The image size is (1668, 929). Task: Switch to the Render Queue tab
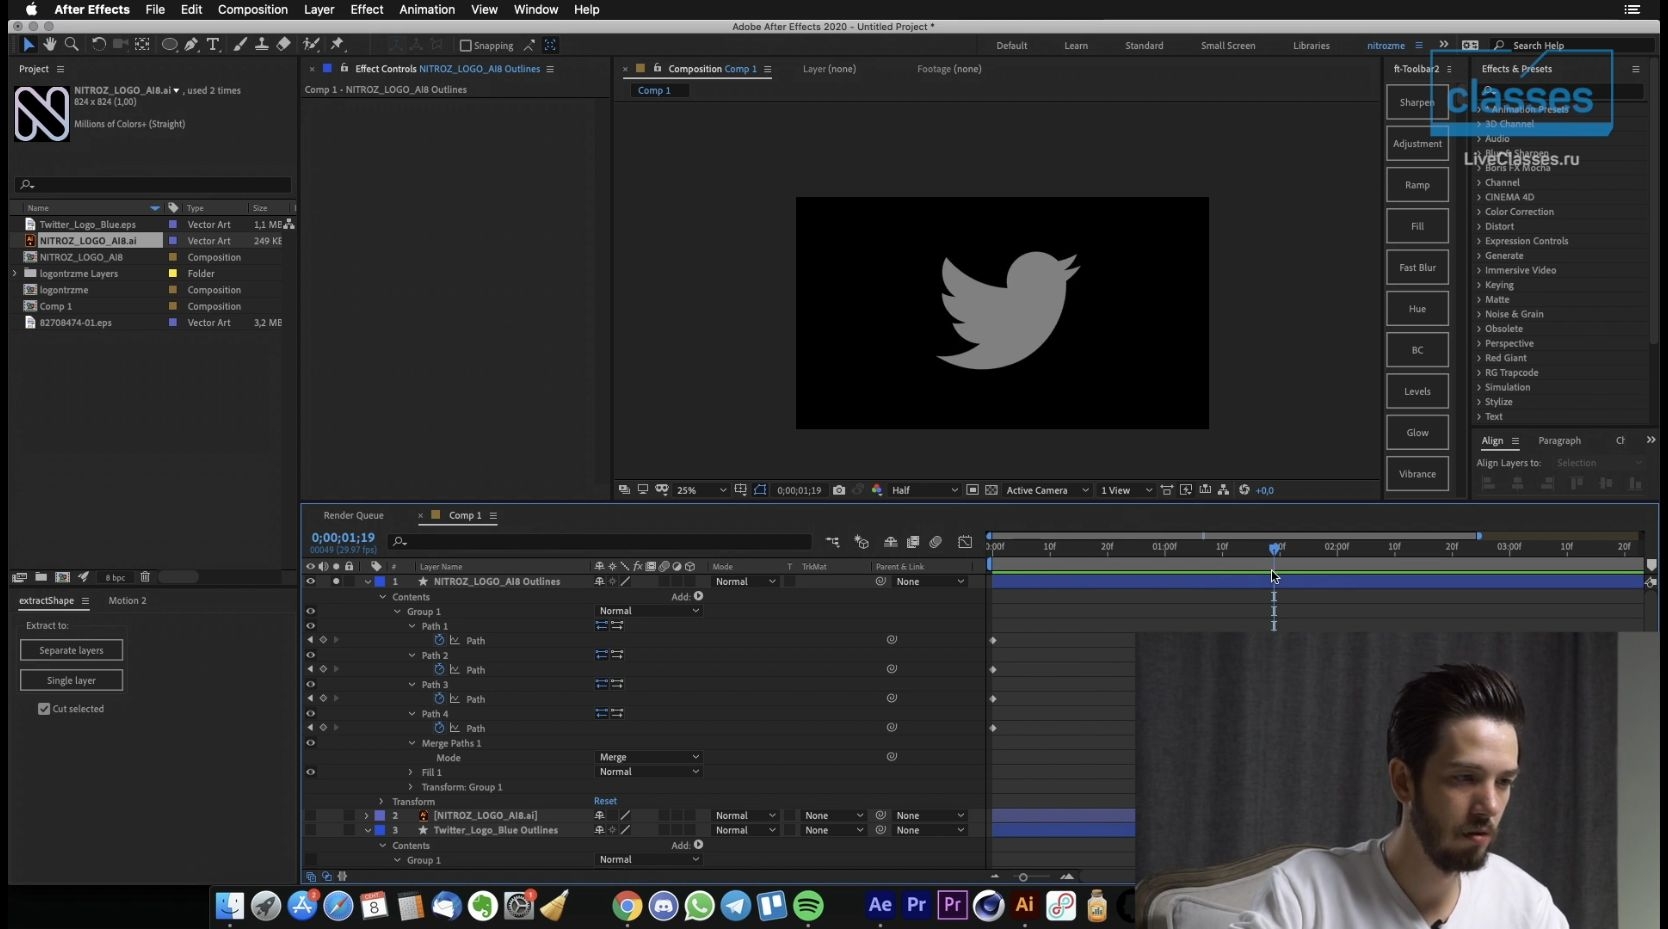point(354,515)
